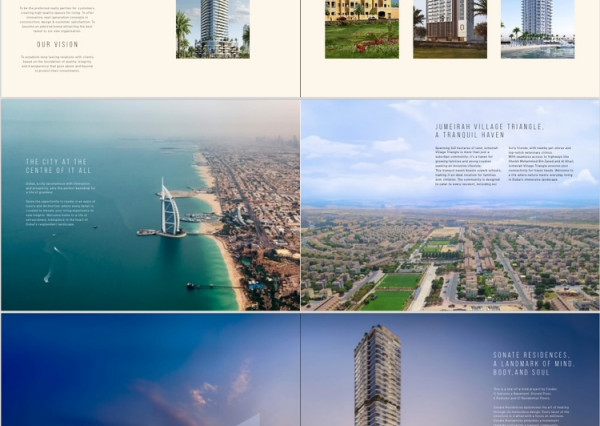Viewport: 600px width, 426px height.
Task: Click the "OUR VISION" heading
Action: point(57,44)
